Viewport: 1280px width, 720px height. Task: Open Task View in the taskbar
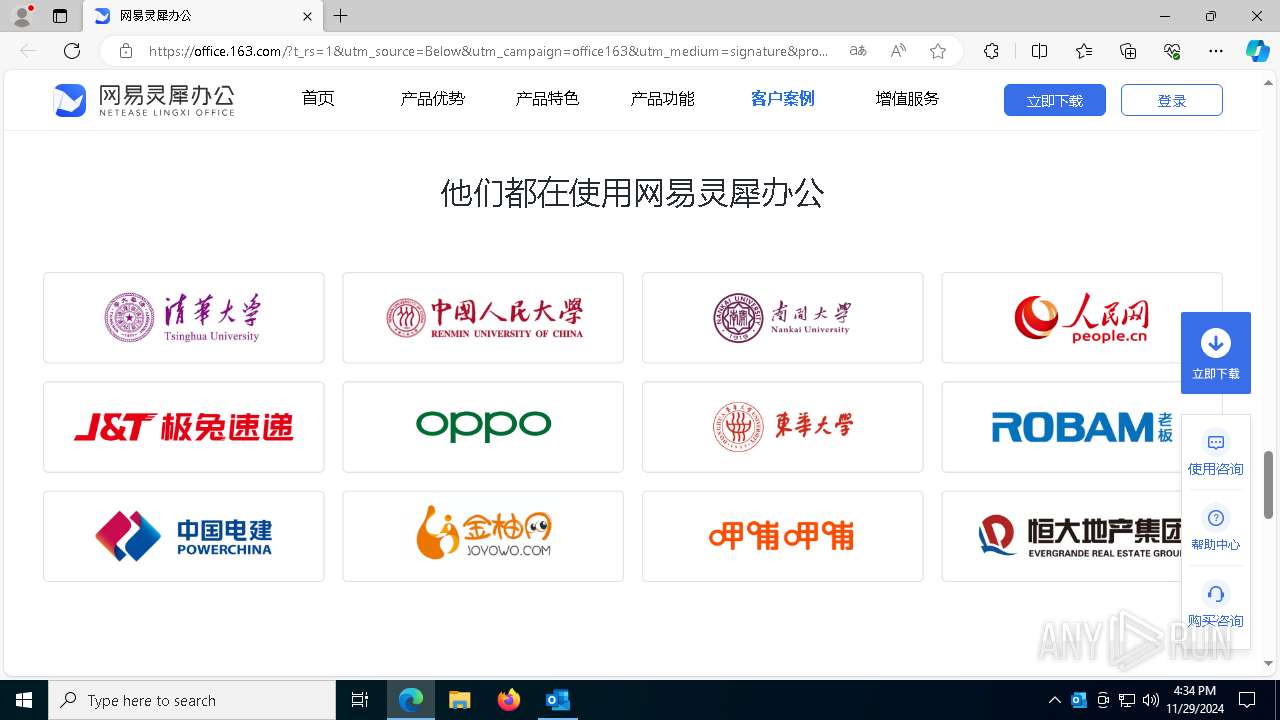tap(360, 700)
